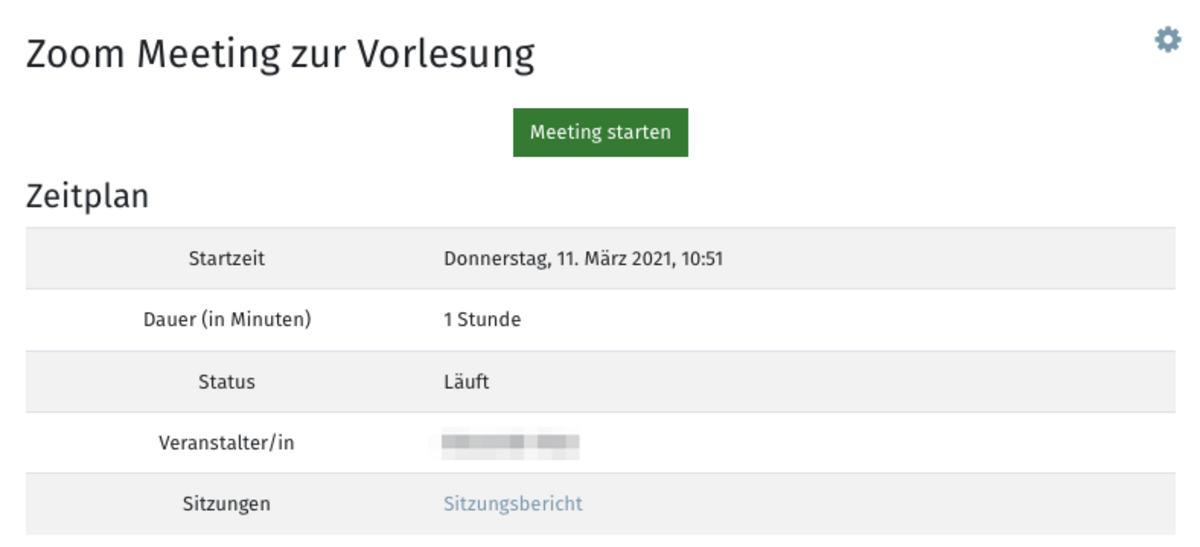The width and height of the screenshot is (1200, 547).
Task: Open the Sitzungsbericht link
Action: pos(513,503)
